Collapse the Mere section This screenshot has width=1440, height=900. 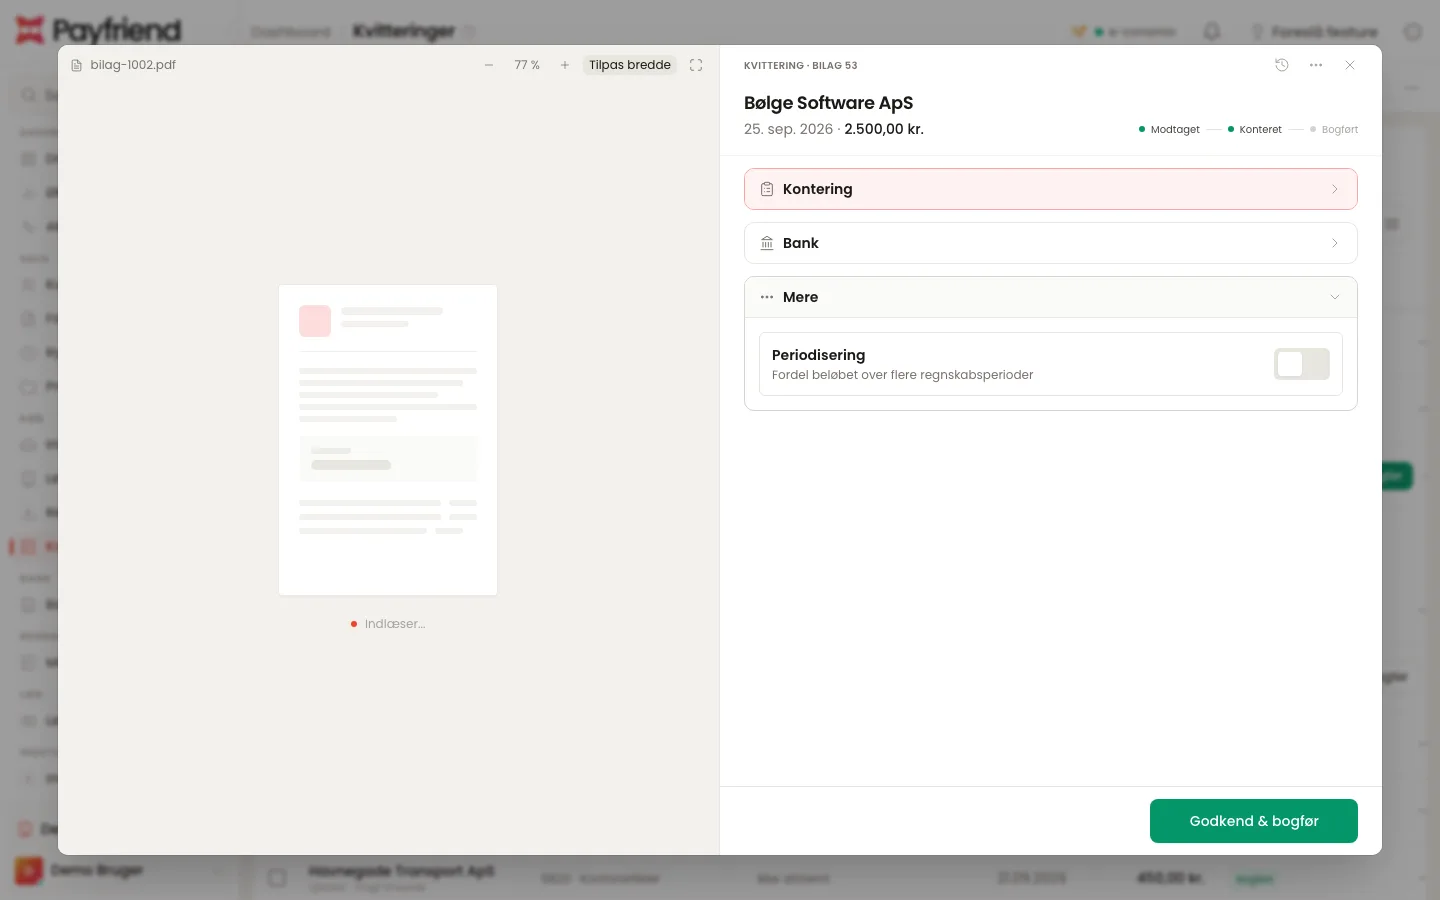point(1051,297)
